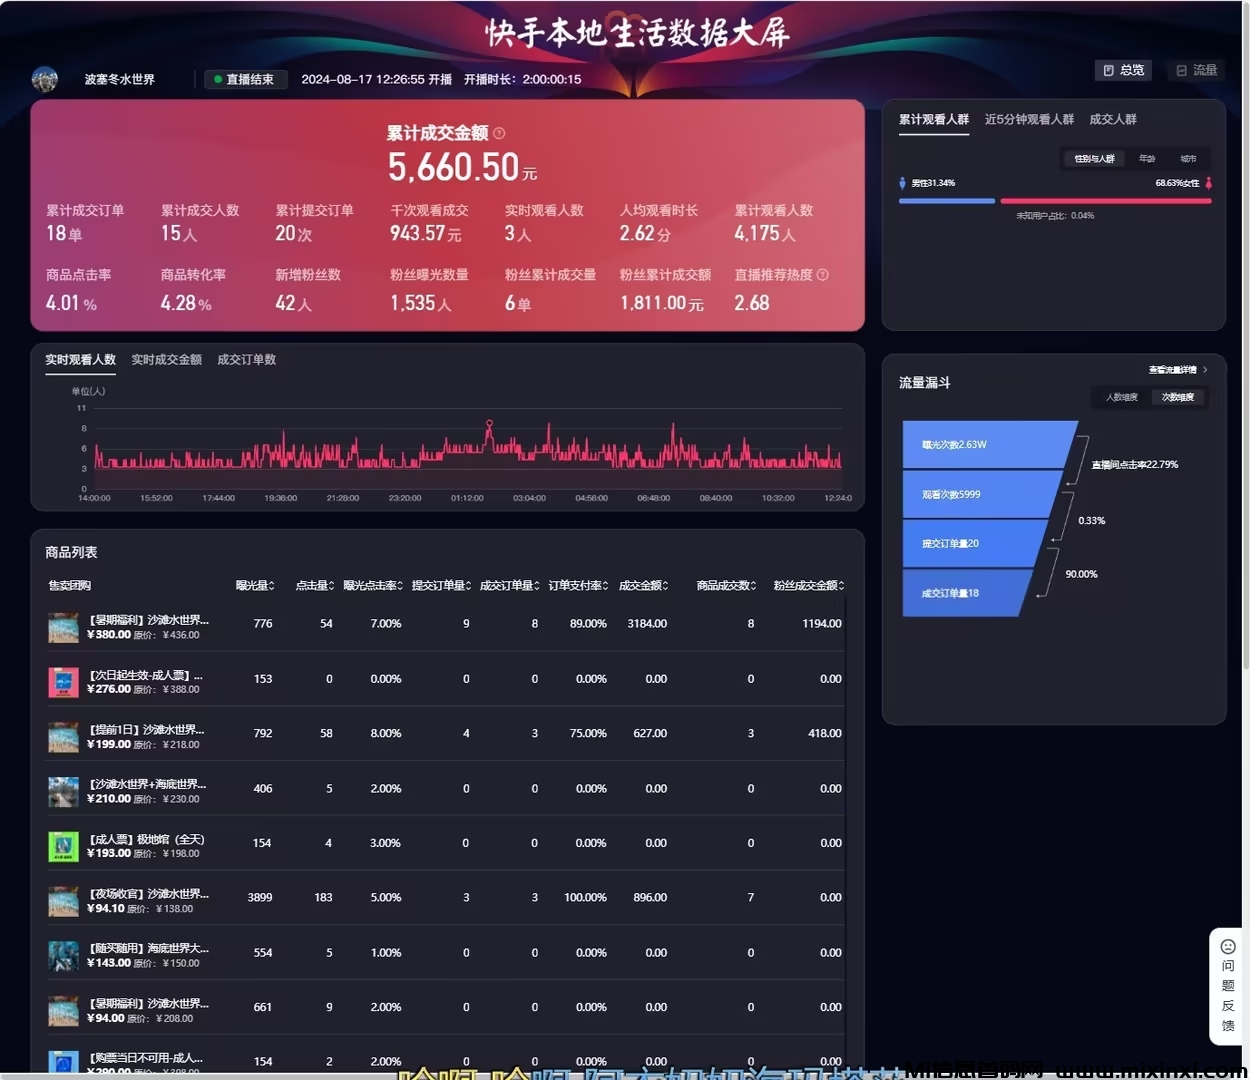
Task: Open 查看流量详情 link in funnel panel
Action: (x=1177, y=370)
